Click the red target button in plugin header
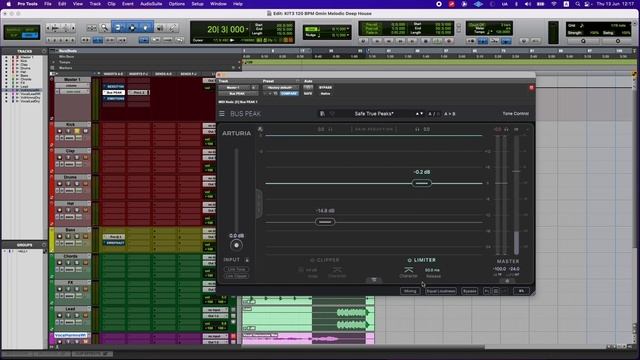Image resolution: width=640 pixels, height=360 pixels. (531, 87)
